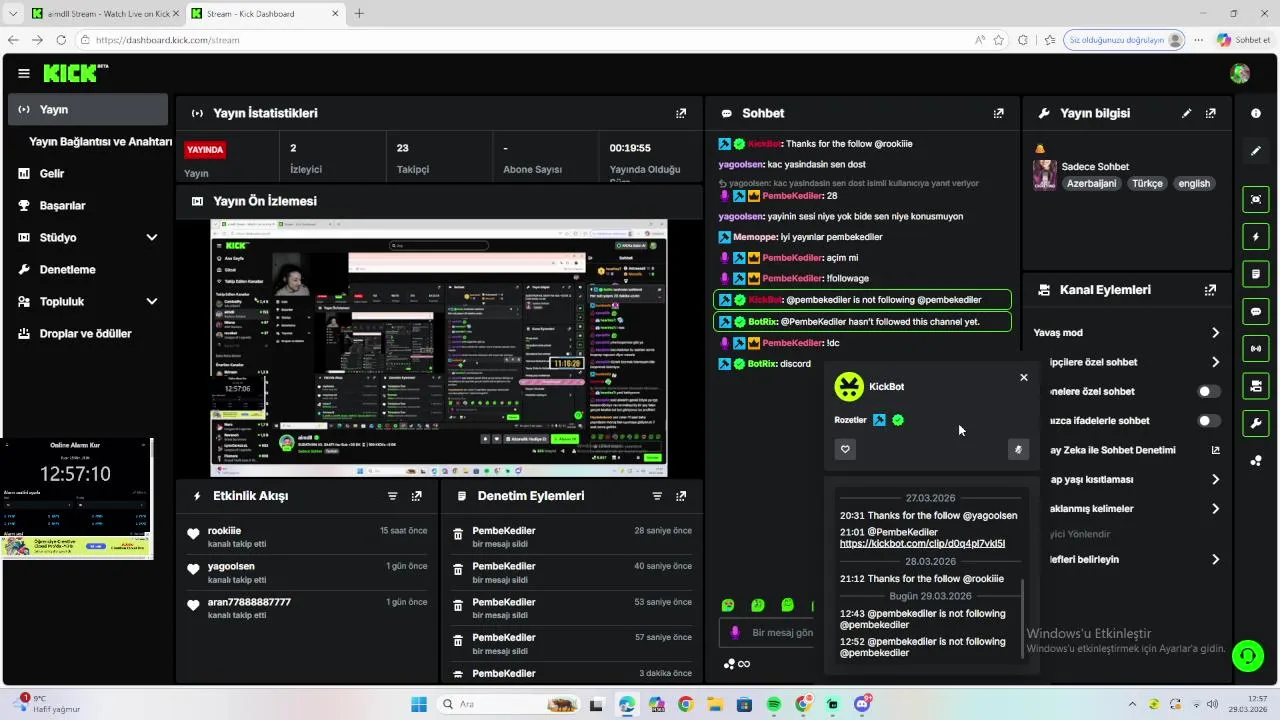Open the Yasaklanmış kelimeler chevron
This screenshot has width=1280, height=720.
[1215, 509]
